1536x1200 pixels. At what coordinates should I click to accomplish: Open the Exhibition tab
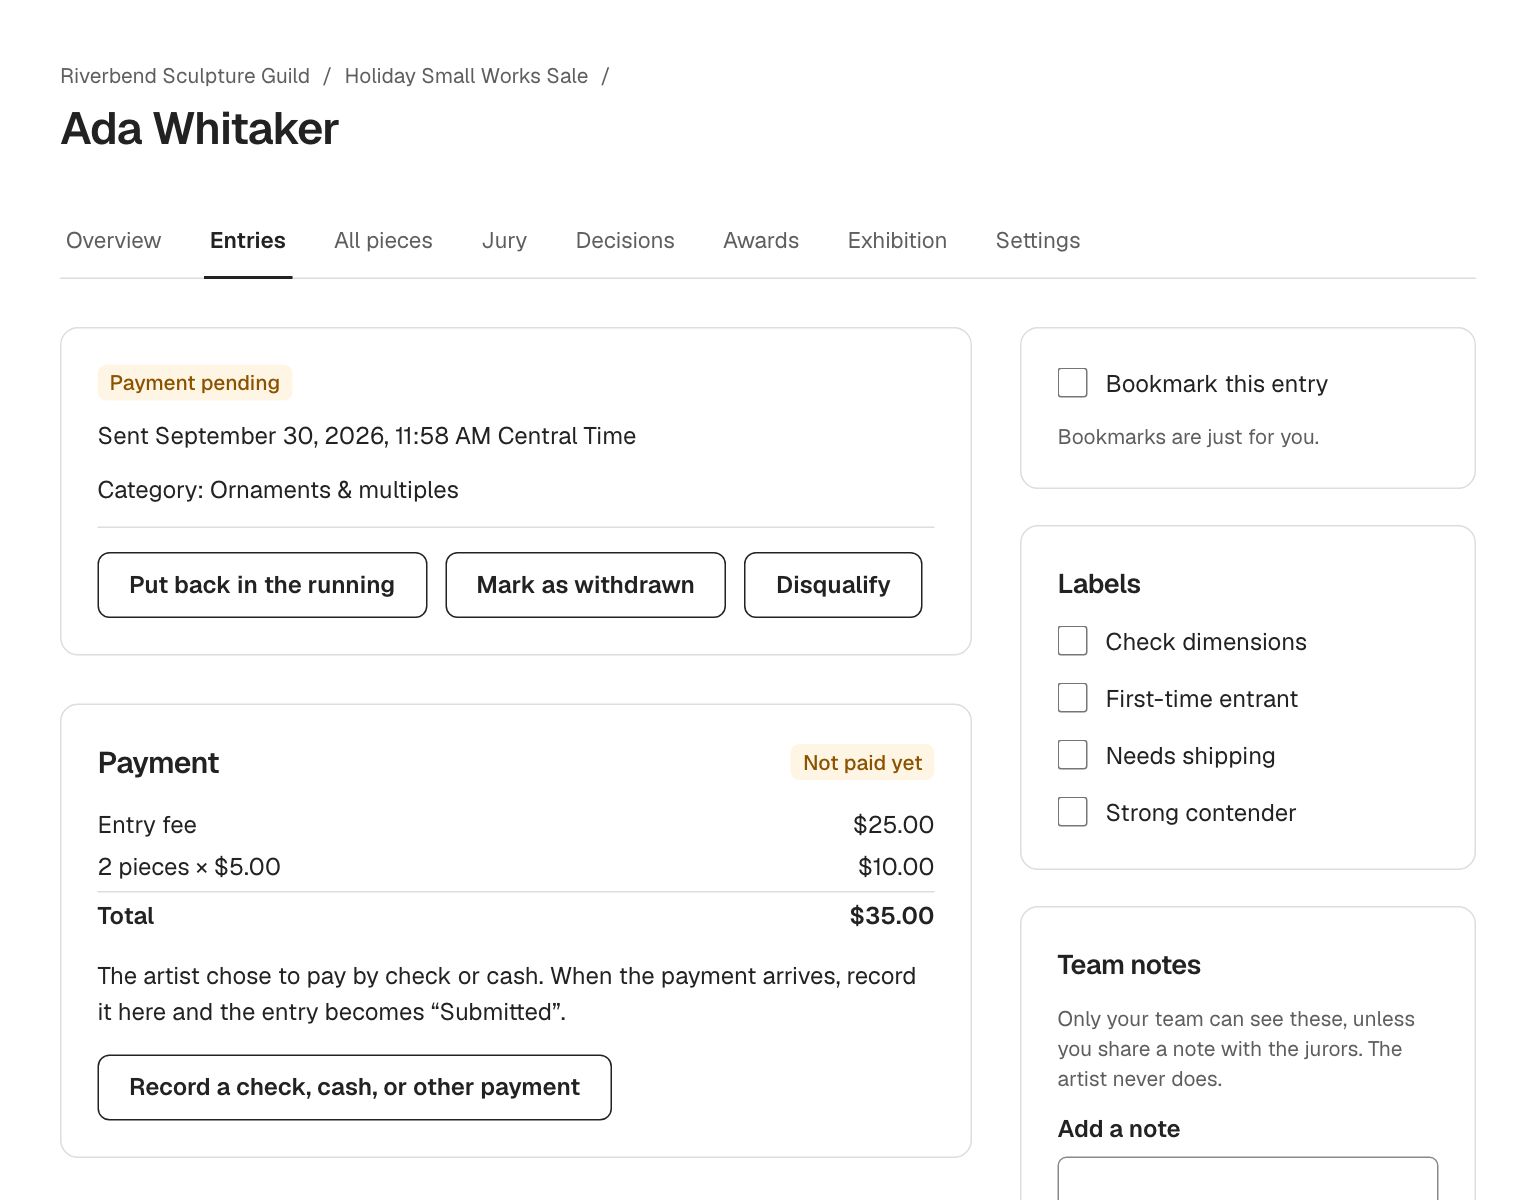(897, 240)
